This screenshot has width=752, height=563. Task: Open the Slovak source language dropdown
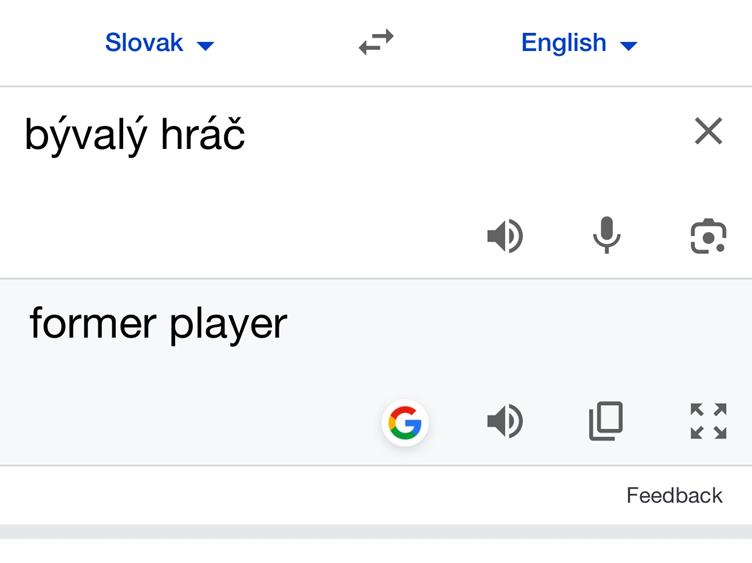tap(159, 43)
